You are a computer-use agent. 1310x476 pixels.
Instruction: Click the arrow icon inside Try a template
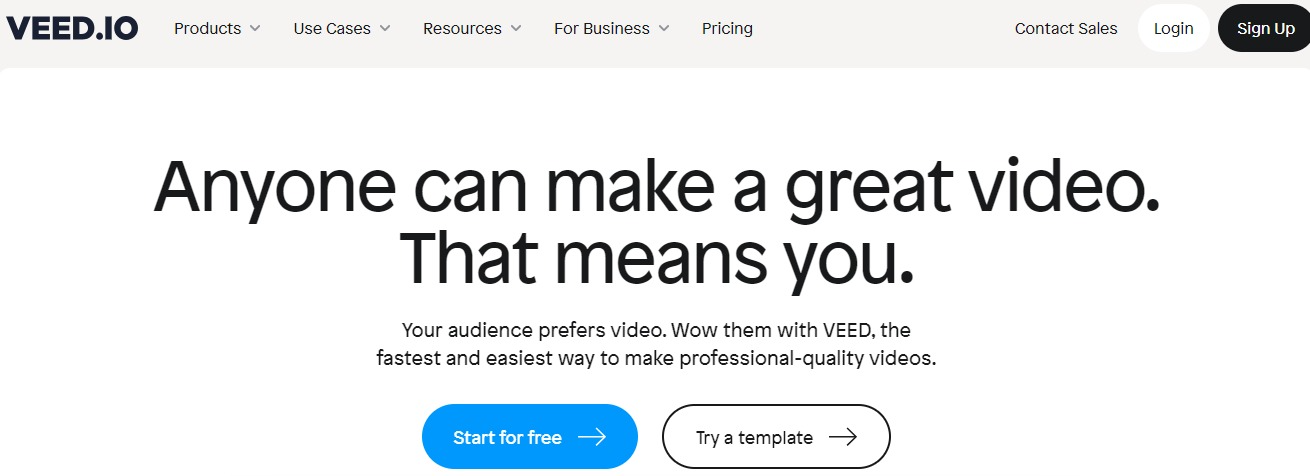click(843, 437)
